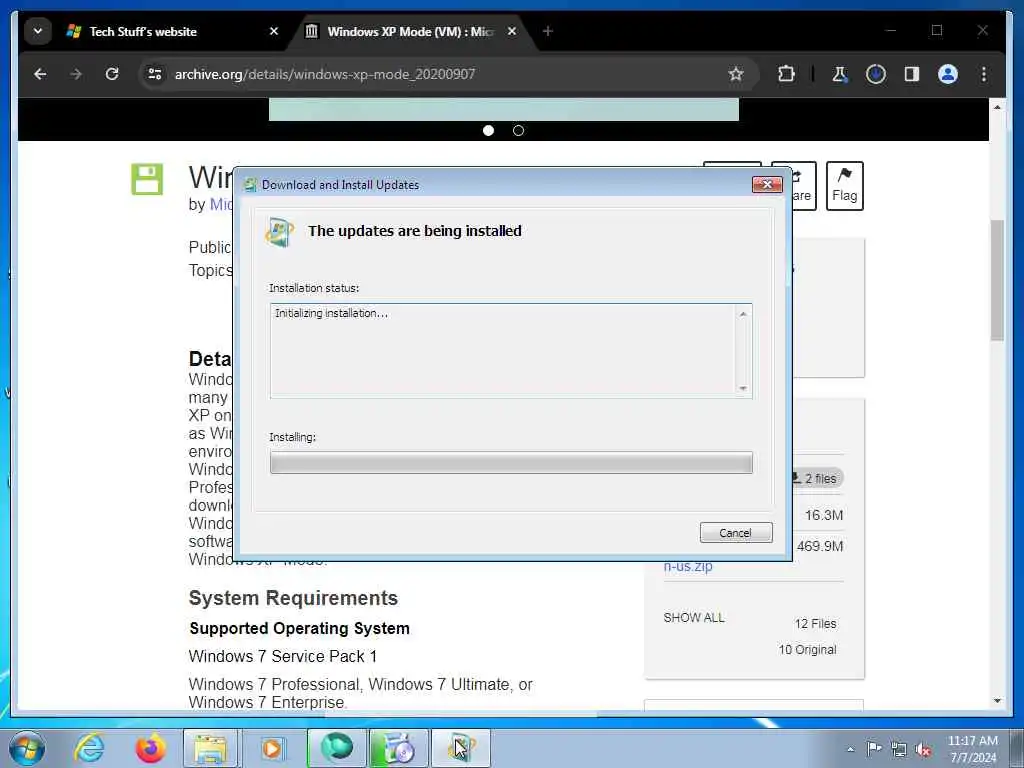
Task: Go back to previous page
Action: 40,74
